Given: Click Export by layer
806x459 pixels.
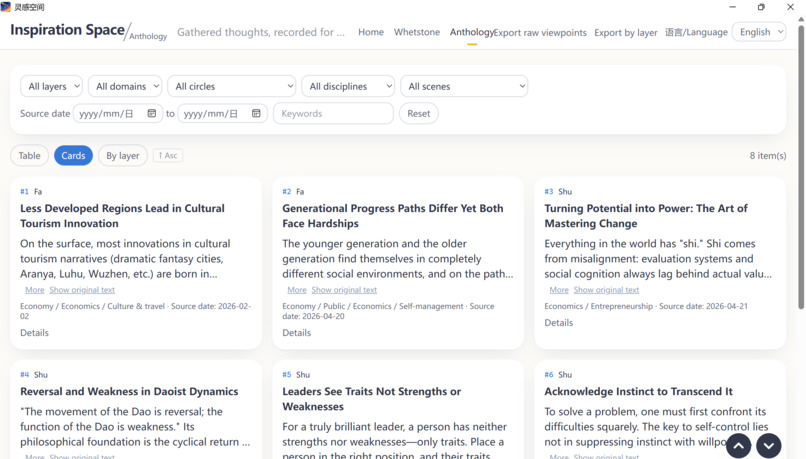Looking at the screenshot, I should [626, 32].
